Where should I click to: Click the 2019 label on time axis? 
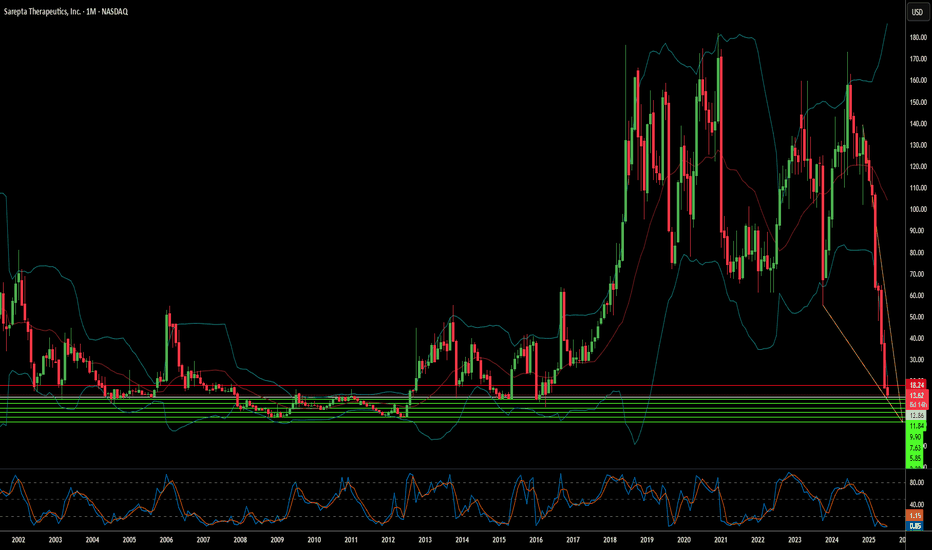[x=647, y=540]
